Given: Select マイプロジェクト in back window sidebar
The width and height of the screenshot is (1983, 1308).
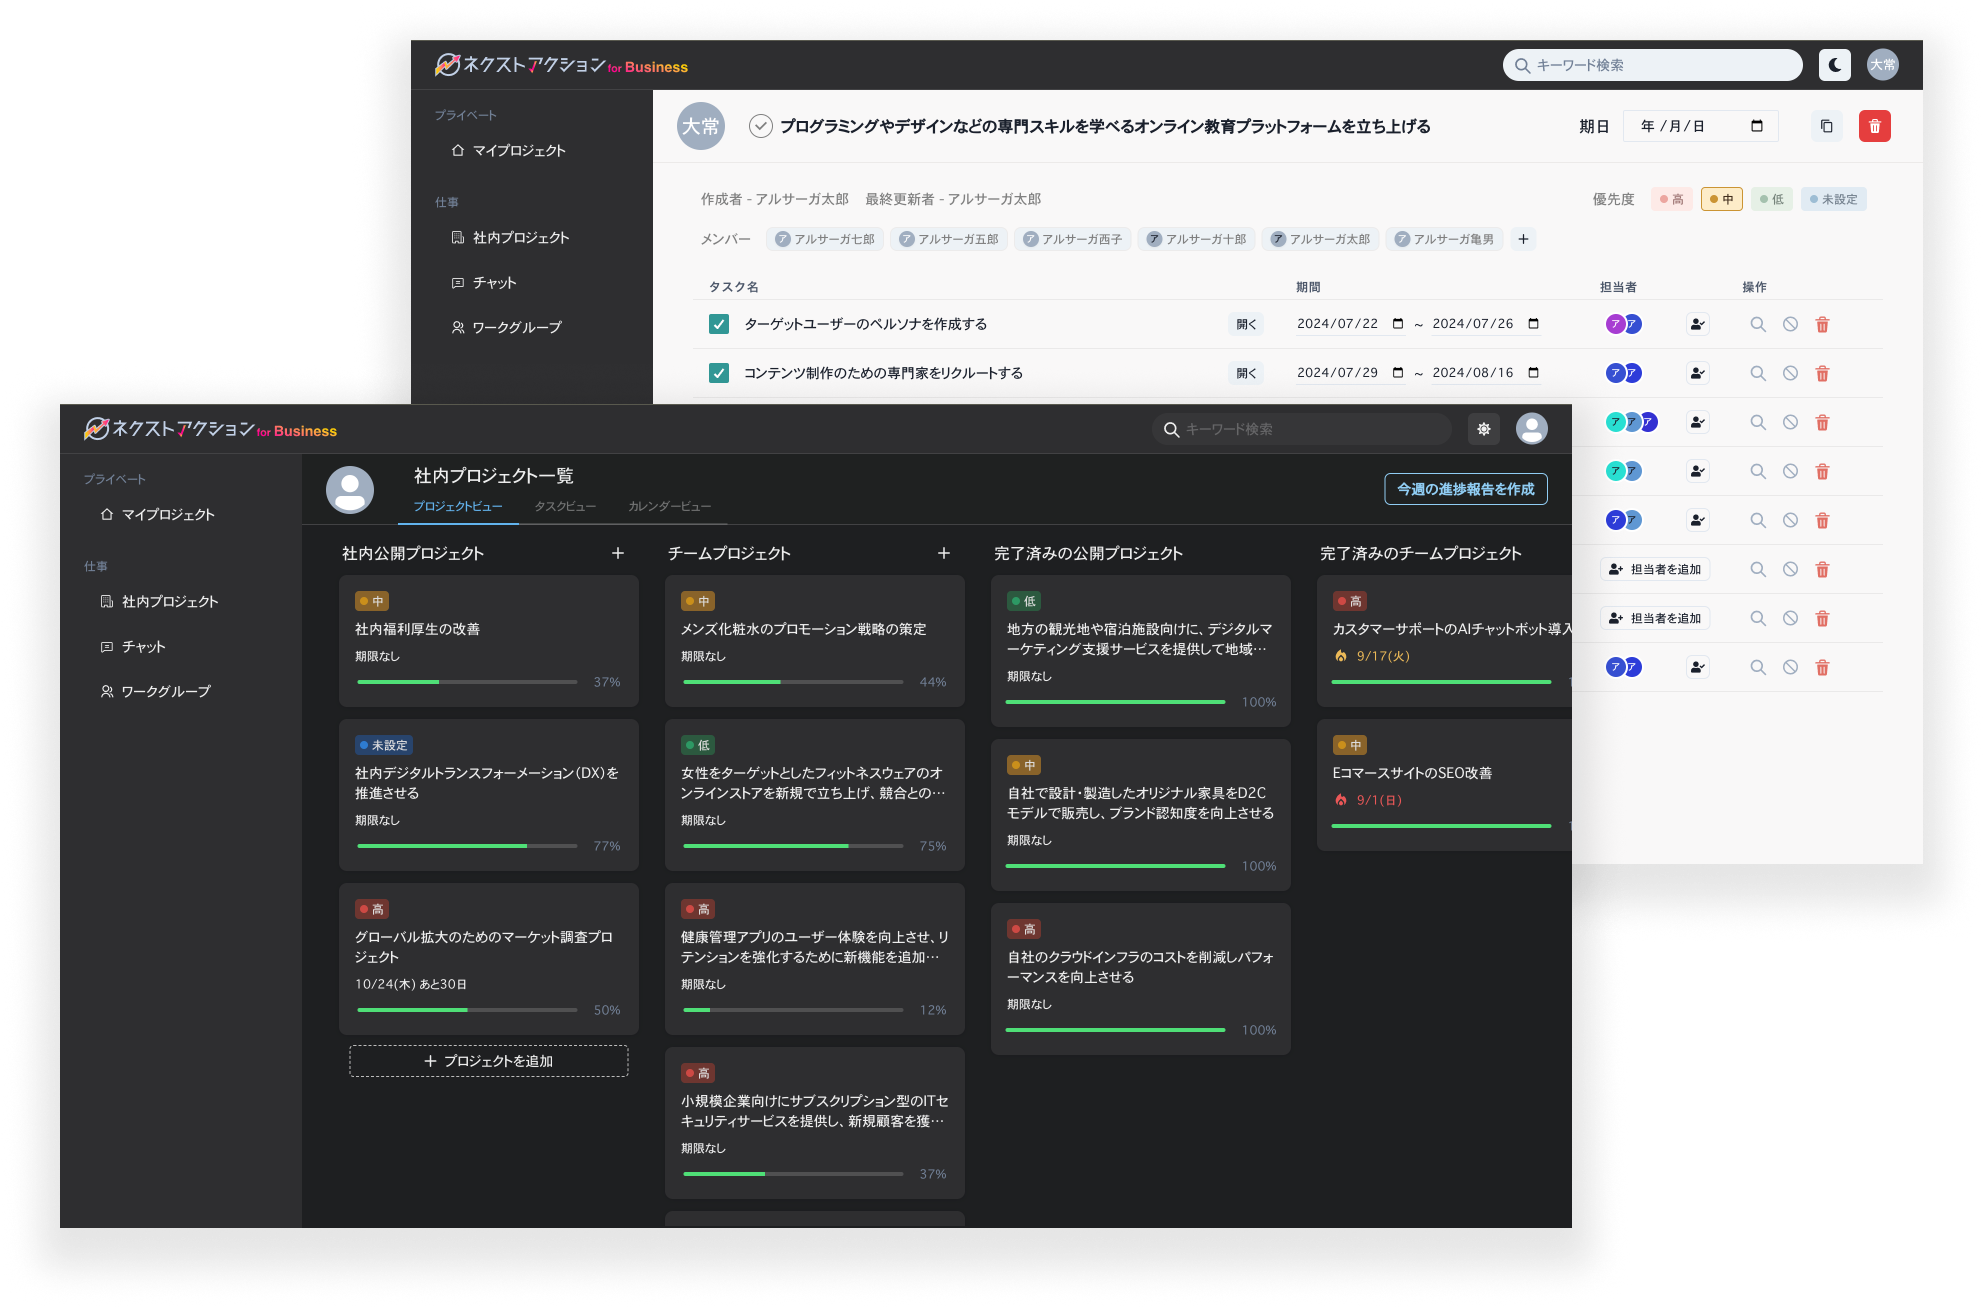Looking at the screenshot, I should pos(508,150).
